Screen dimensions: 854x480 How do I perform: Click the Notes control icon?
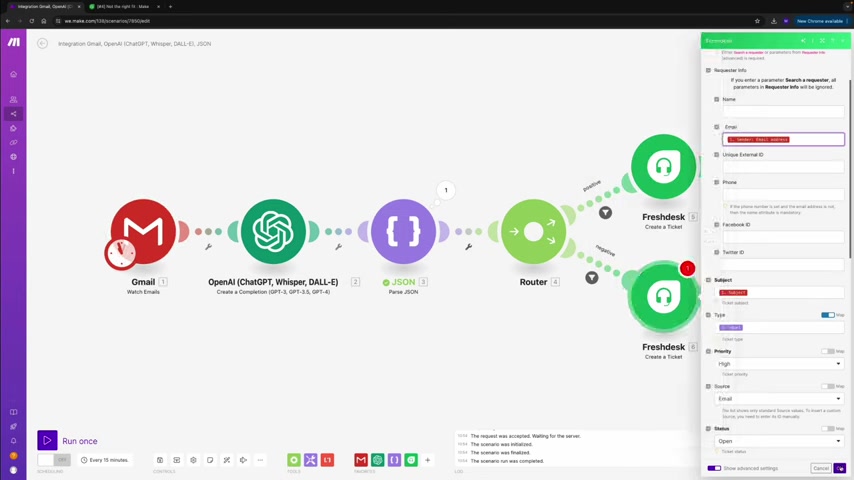pos(210,460)
